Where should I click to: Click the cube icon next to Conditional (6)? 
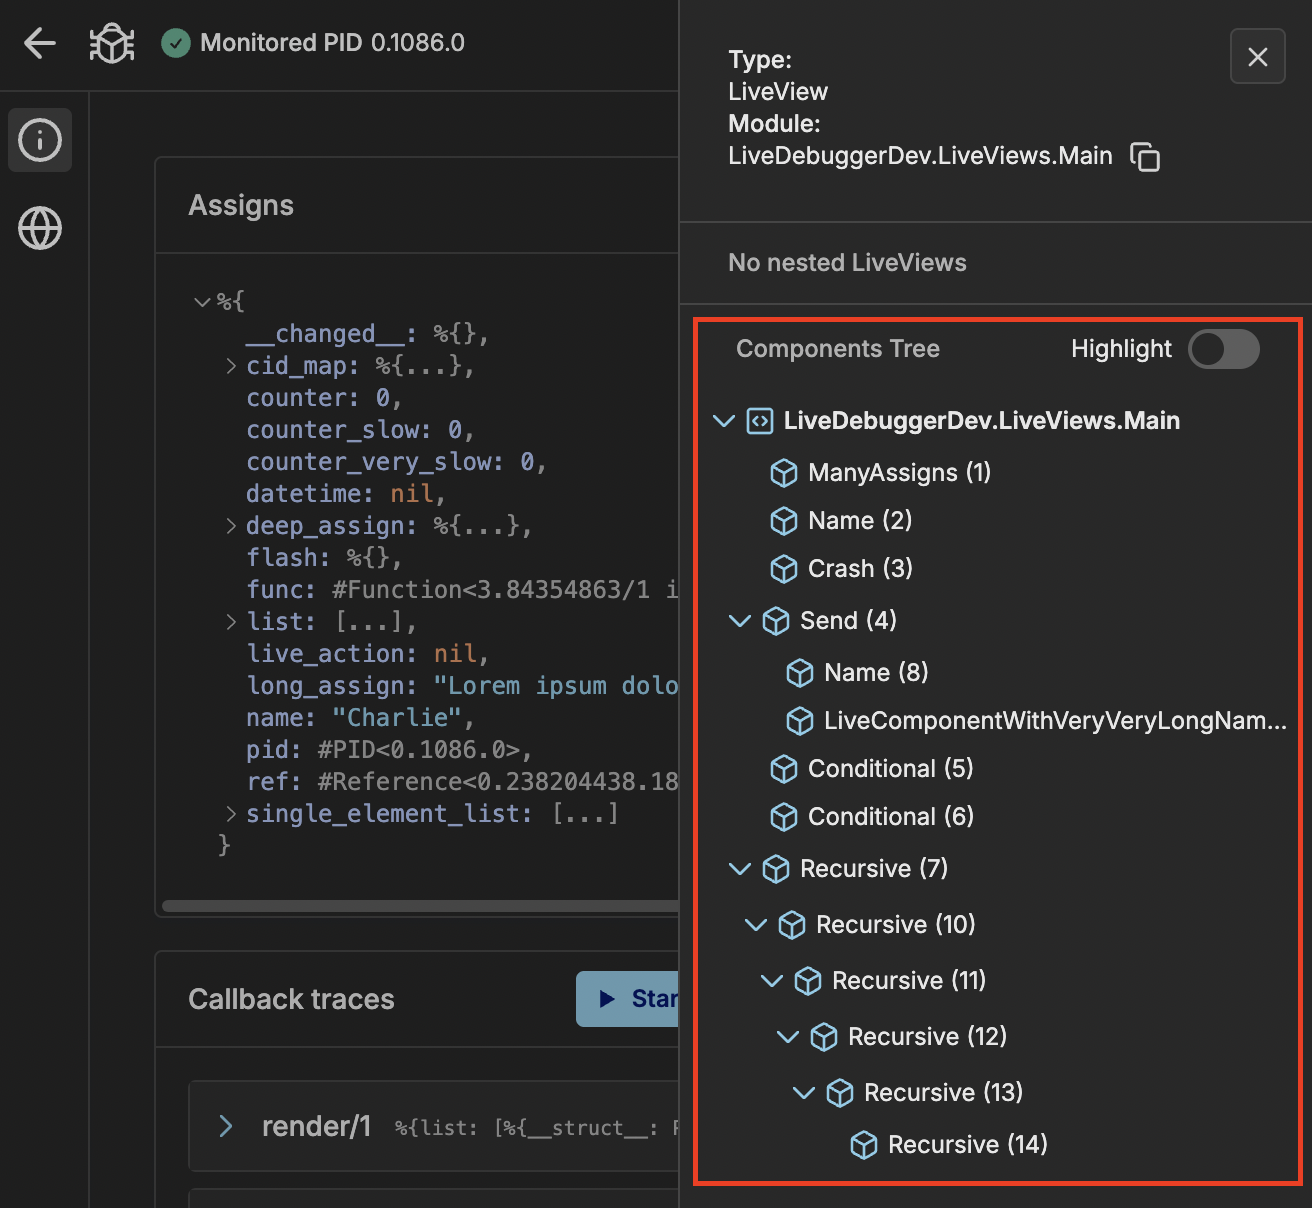pyautogui.click(x=784, y=817)
